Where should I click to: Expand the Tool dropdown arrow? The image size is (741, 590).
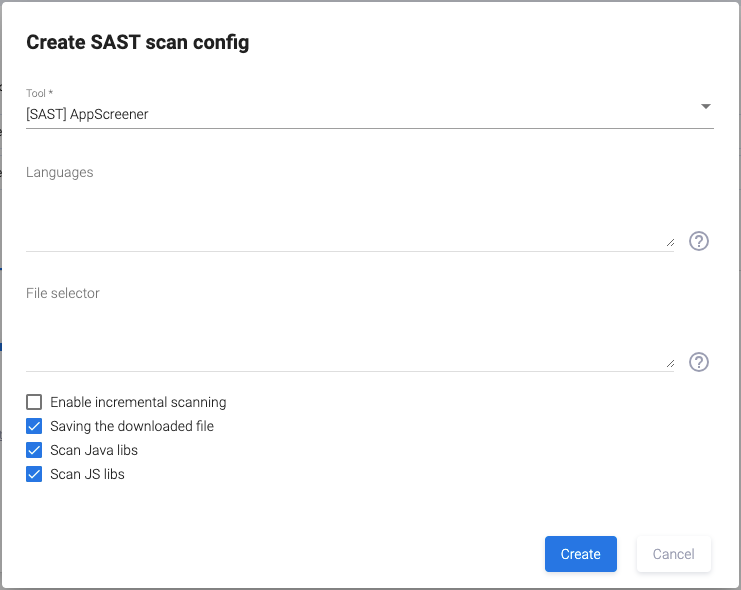pos(705,106)
